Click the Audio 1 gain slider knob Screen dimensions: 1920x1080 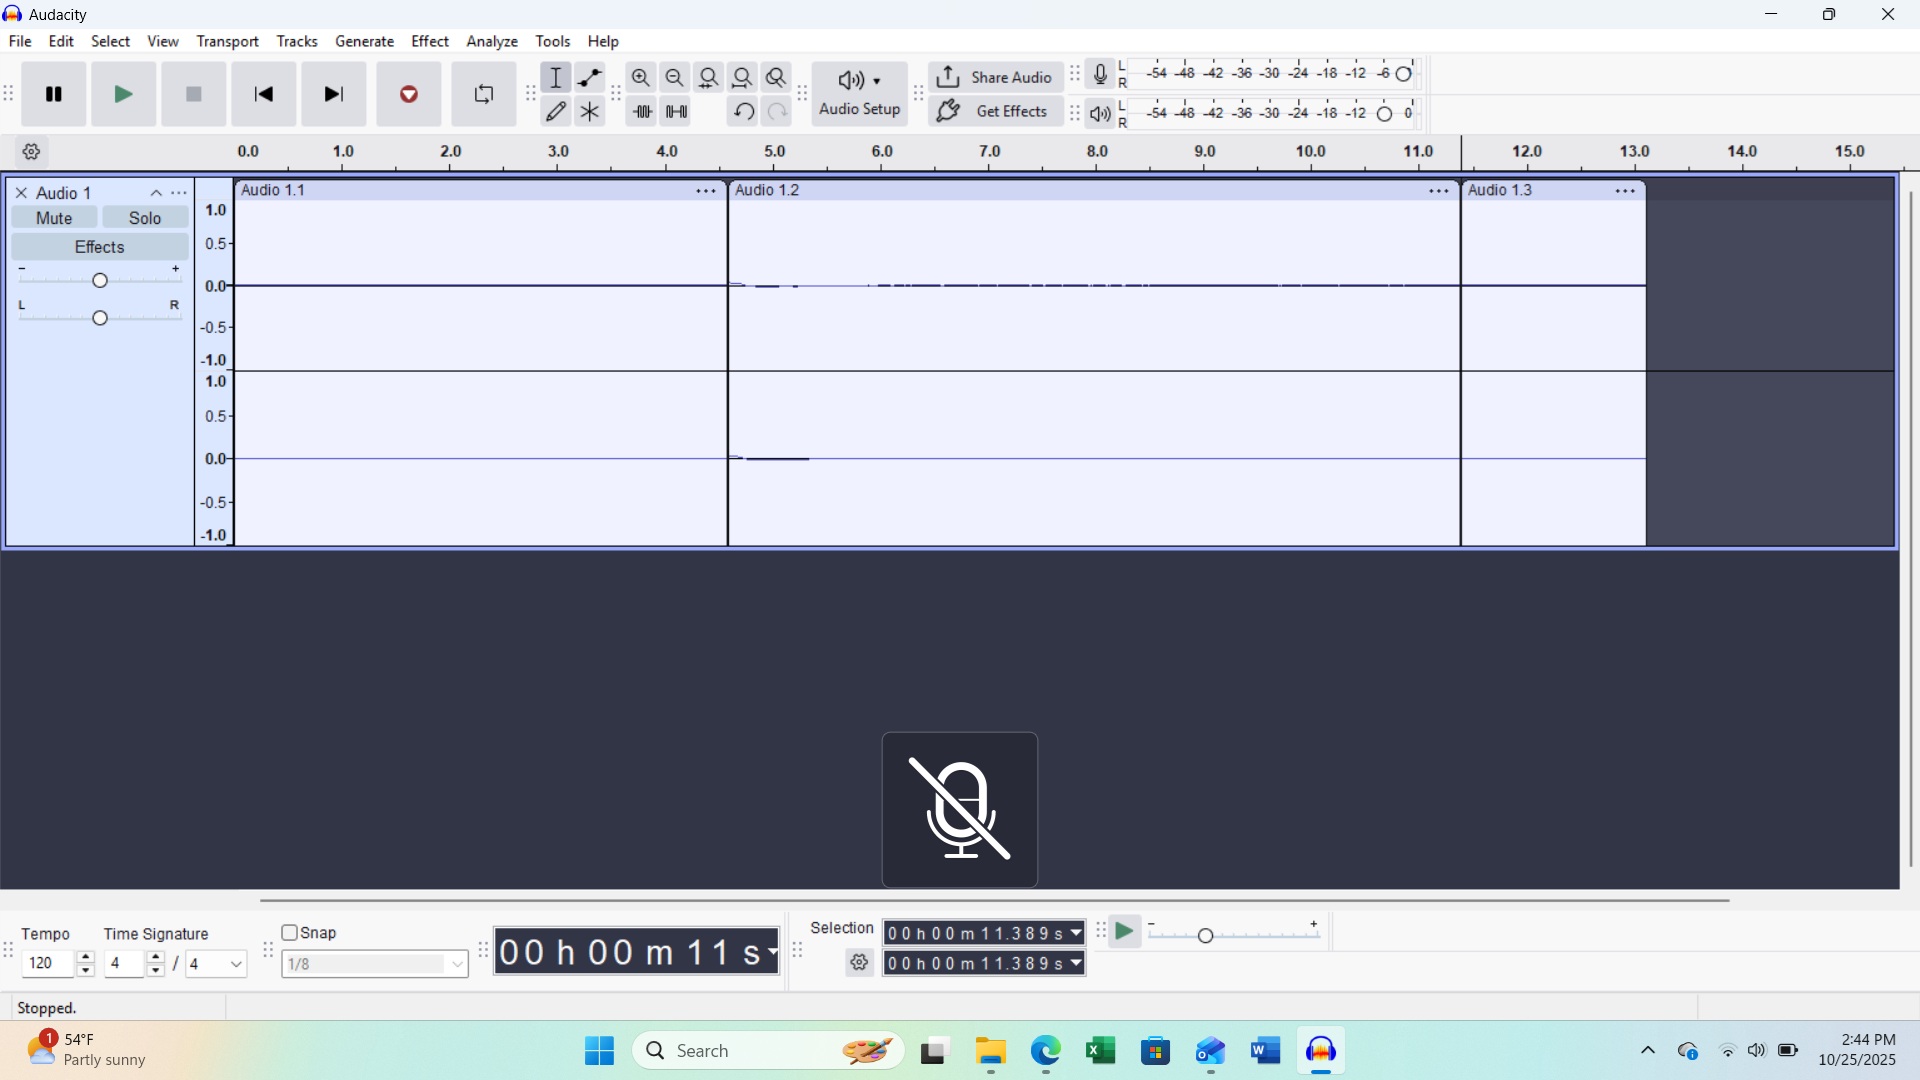tap(100, 281)
